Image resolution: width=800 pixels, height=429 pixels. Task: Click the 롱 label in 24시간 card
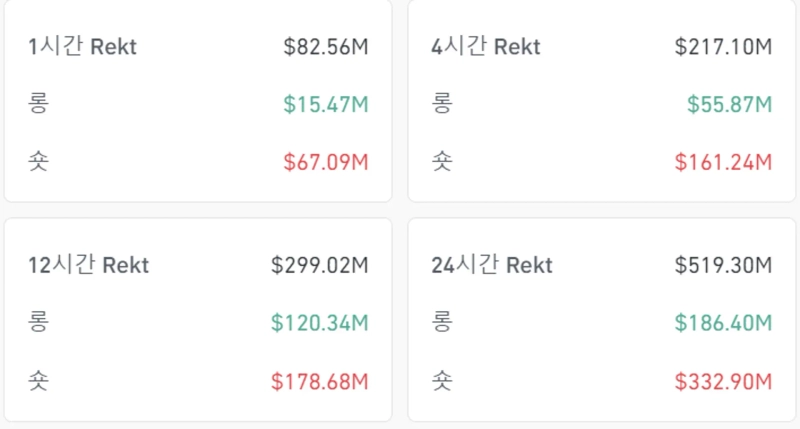(x=442, y=323)
